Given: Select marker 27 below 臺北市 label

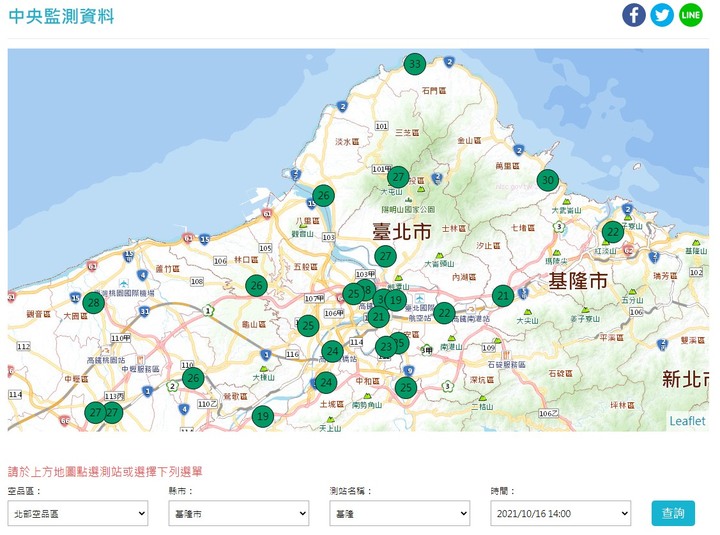Looking at the screenshot, I should click(x=385, y=256).
